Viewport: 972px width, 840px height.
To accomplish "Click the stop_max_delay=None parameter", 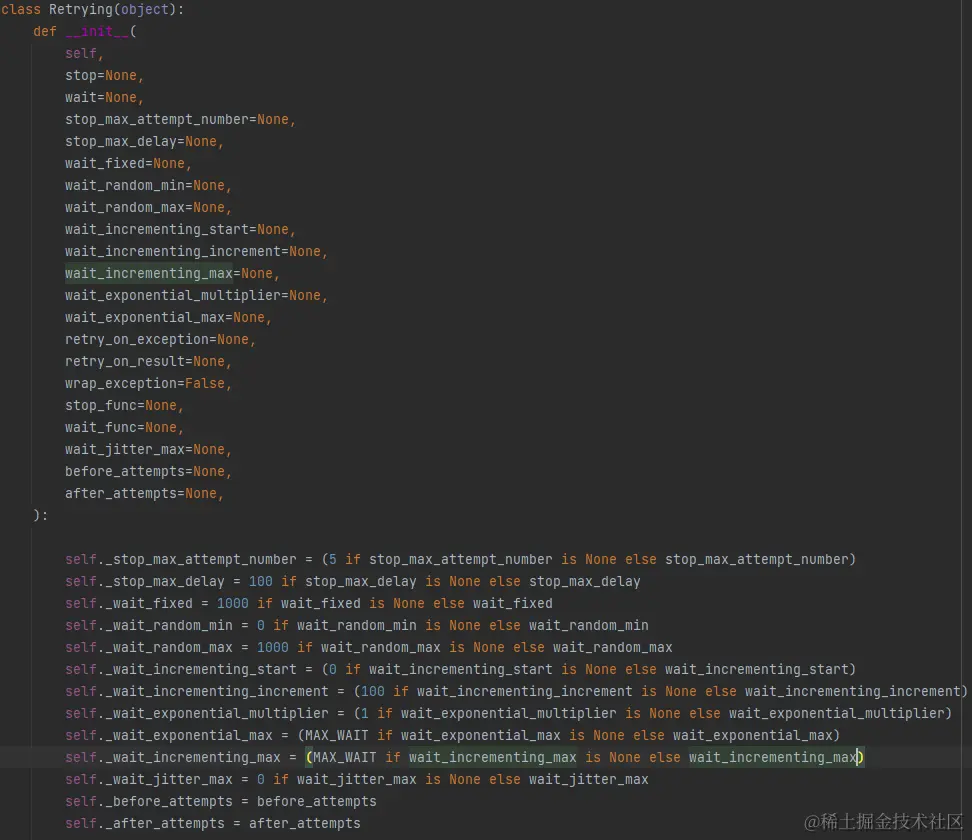I will click(144, 141).
